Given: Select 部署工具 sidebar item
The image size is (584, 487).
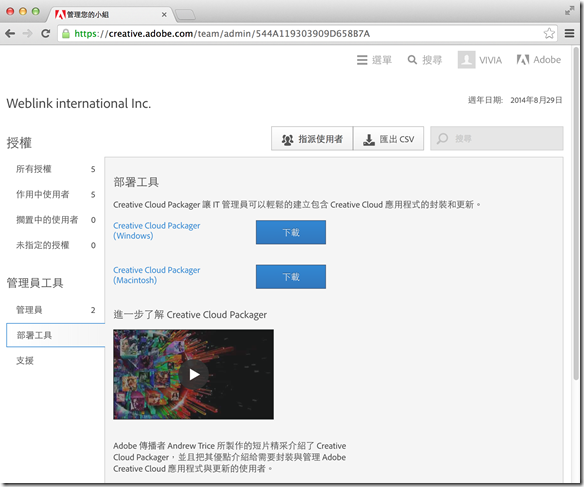Looking at the screenshot, I should click(55, 335).
